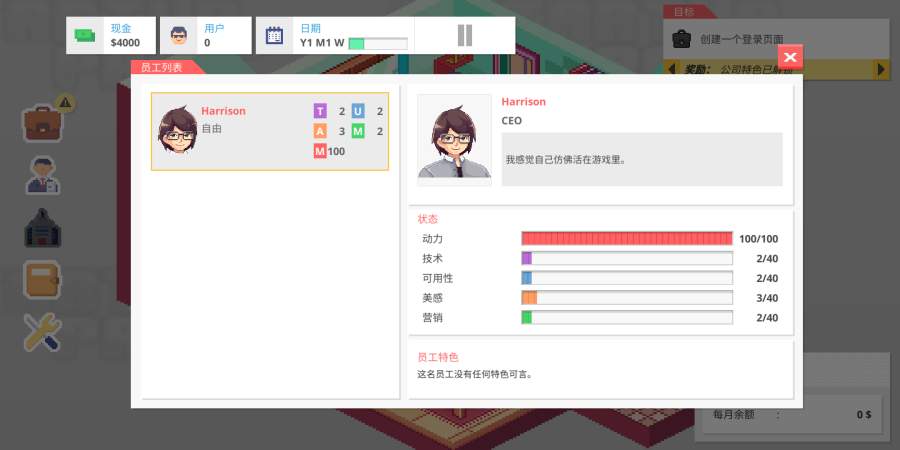
Task: Open the dark backpack icon in sidebar
Action: pyautogui.click(x=42, y=228)
